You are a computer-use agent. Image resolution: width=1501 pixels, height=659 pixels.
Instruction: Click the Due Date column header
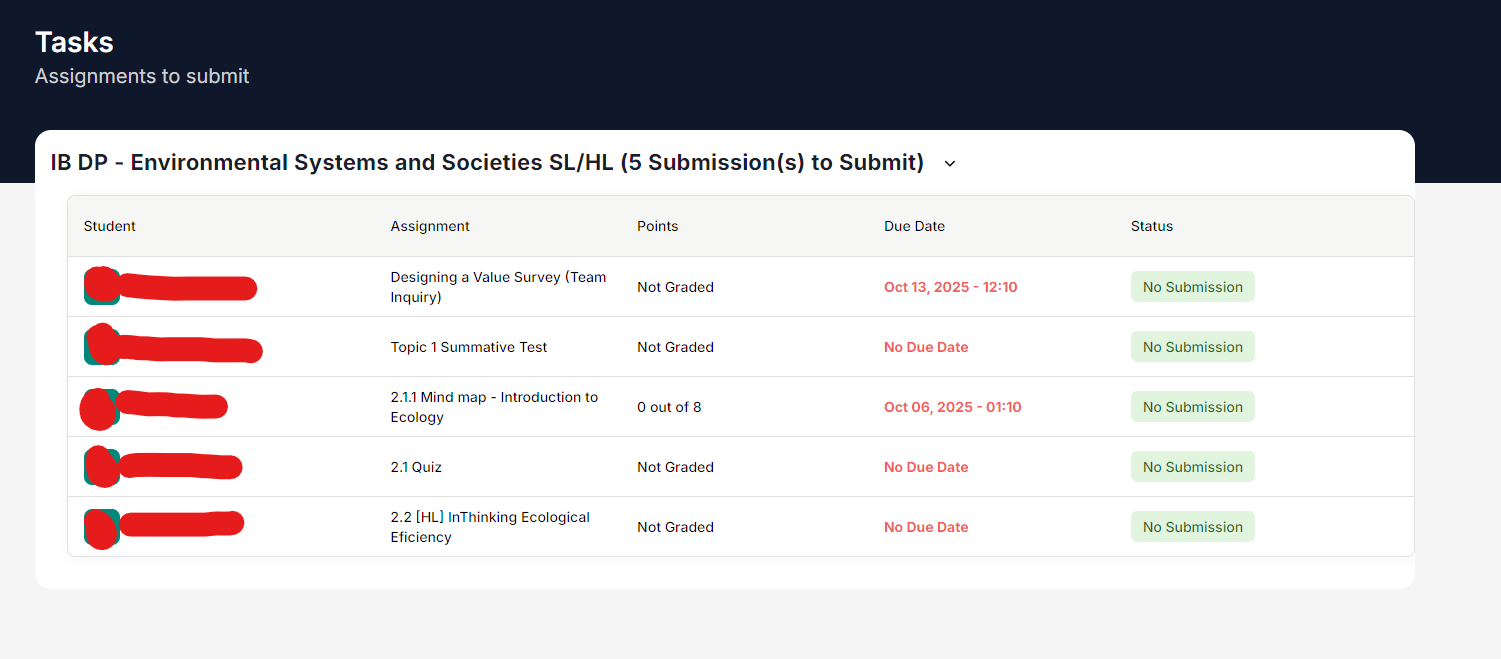pos(914,226)
